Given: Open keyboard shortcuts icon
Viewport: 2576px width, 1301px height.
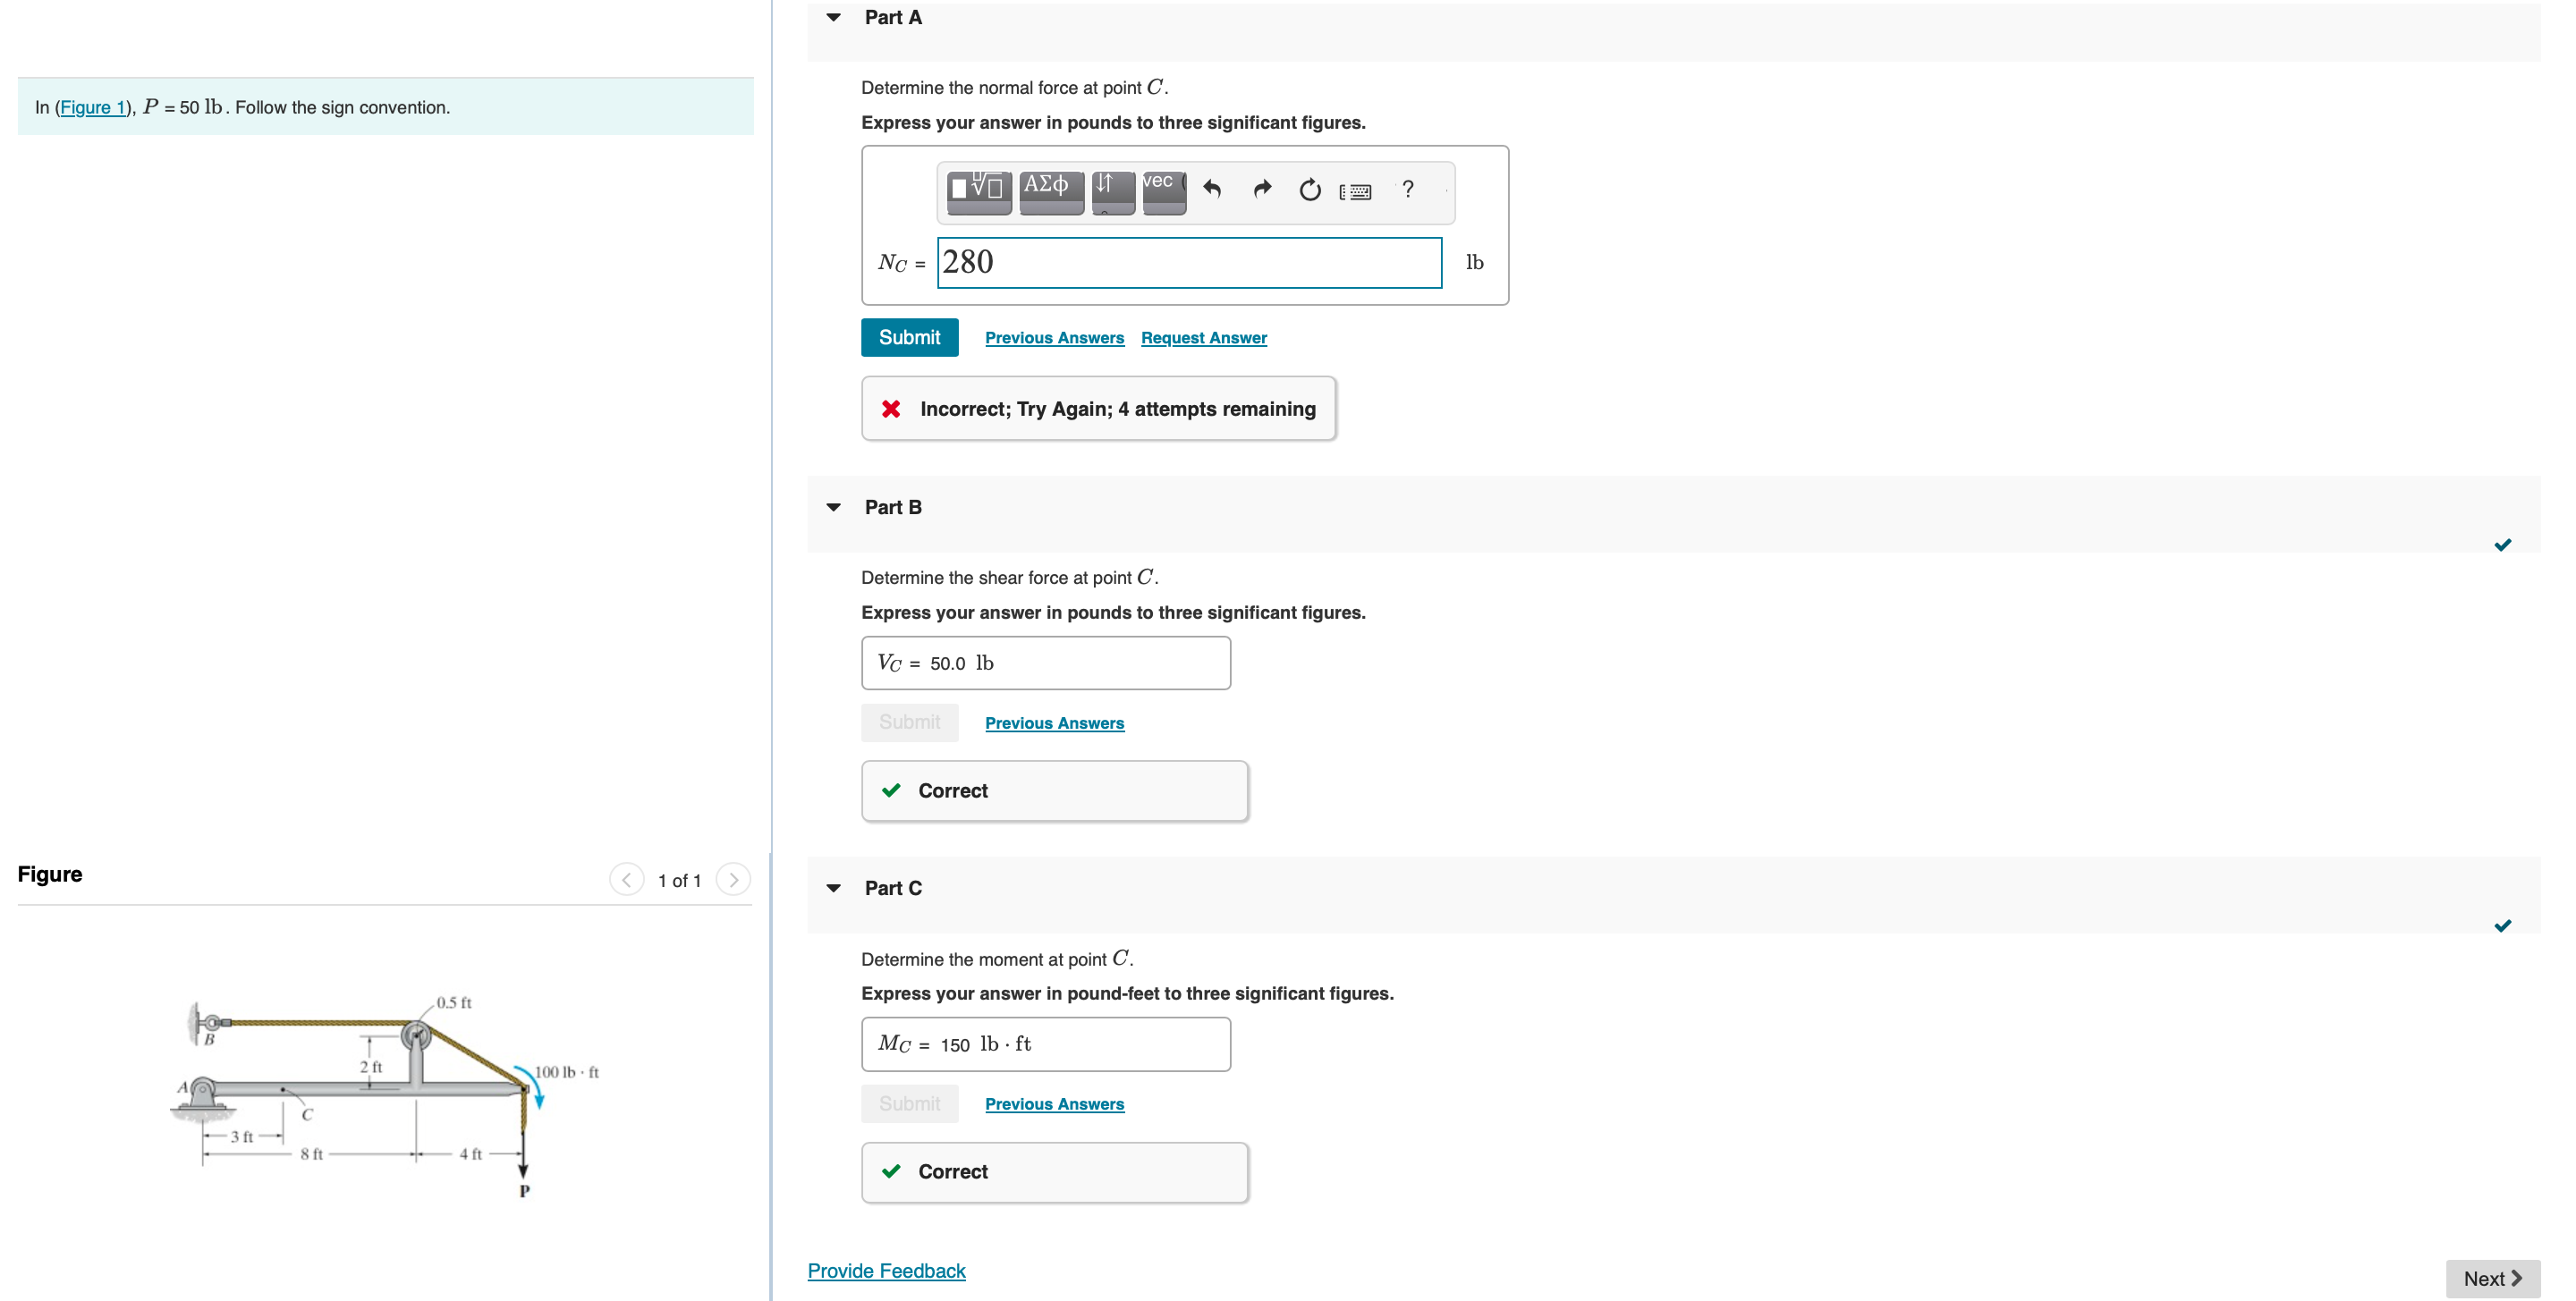Looking at the screenshot, I should coord(1355,191).
